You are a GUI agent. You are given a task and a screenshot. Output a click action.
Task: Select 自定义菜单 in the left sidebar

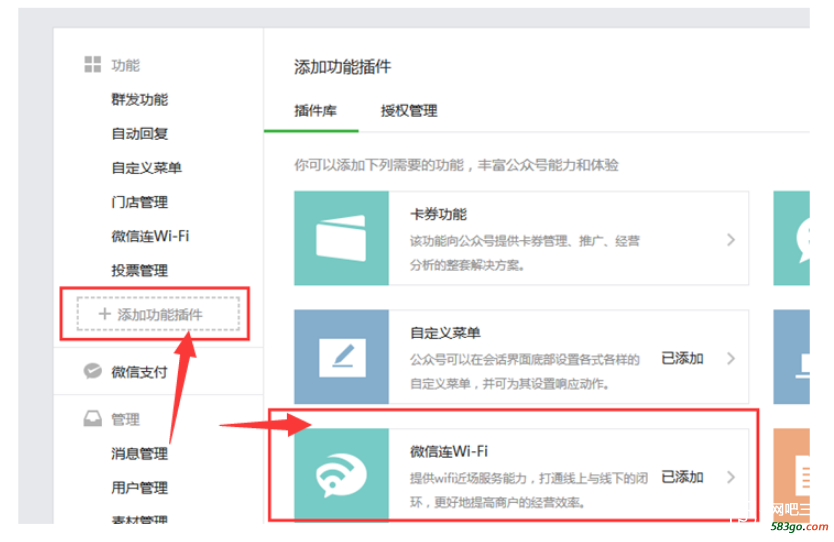146,168
